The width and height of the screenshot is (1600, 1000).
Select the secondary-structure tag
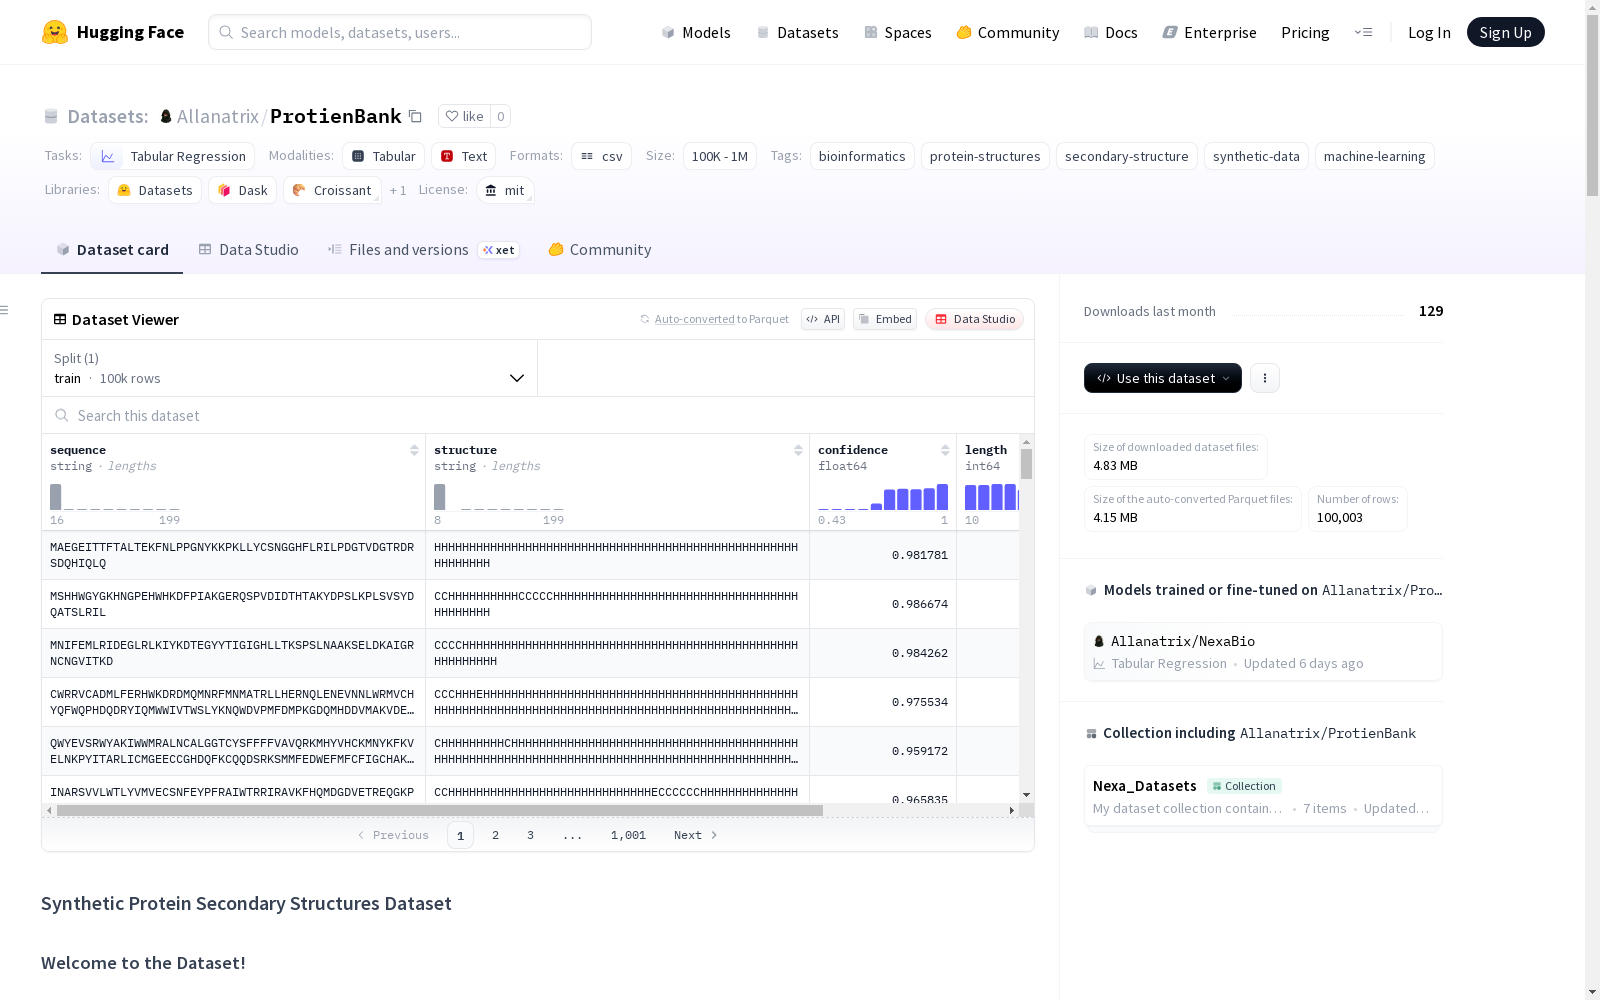1127,156
